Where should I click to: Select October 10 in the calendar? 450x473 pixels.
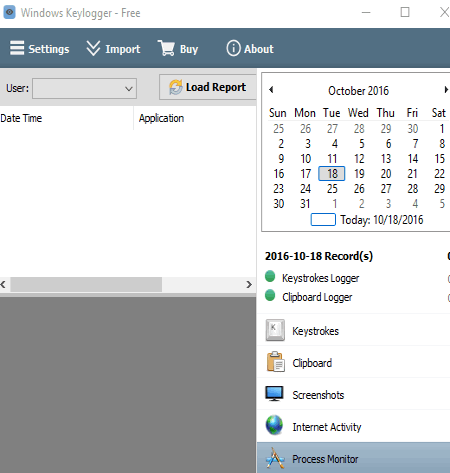click(x=305, y=159)
